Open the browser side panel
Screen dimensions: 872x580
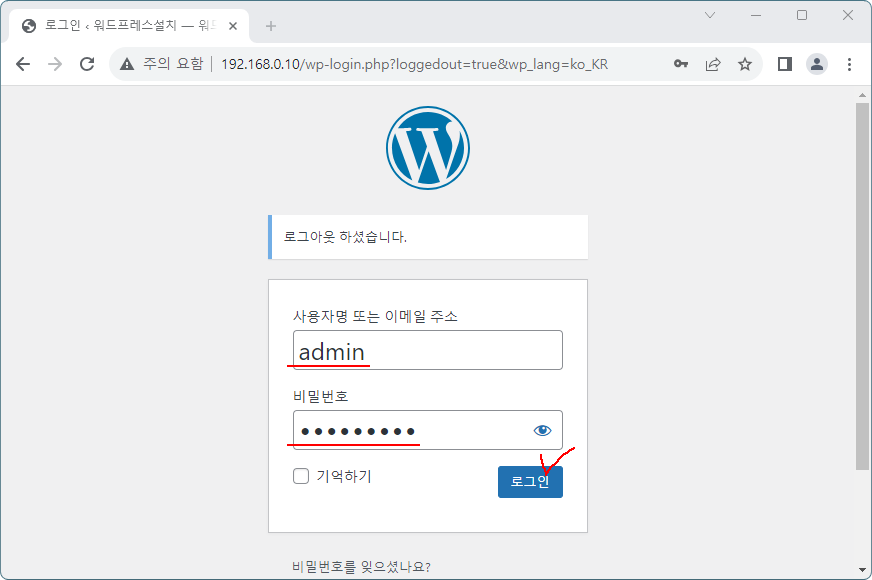785,64
